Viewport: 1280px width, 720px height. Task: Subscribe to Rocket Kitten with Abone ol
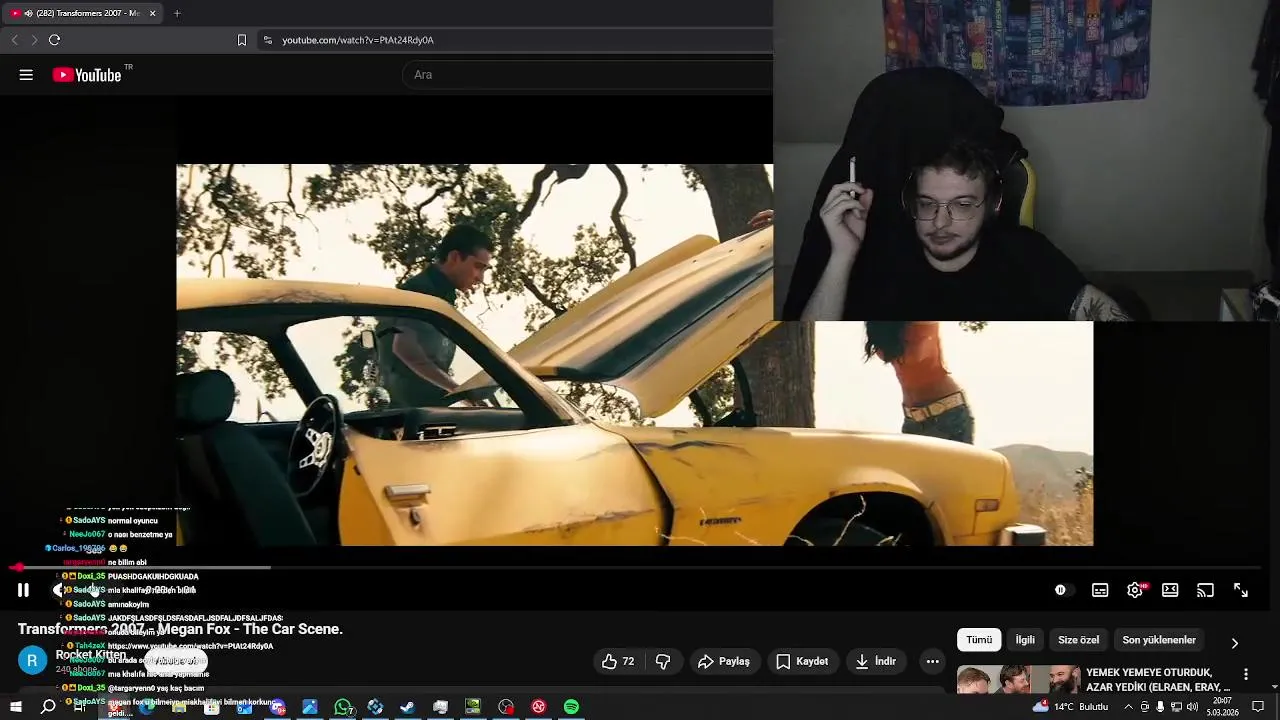coord(178,661)
